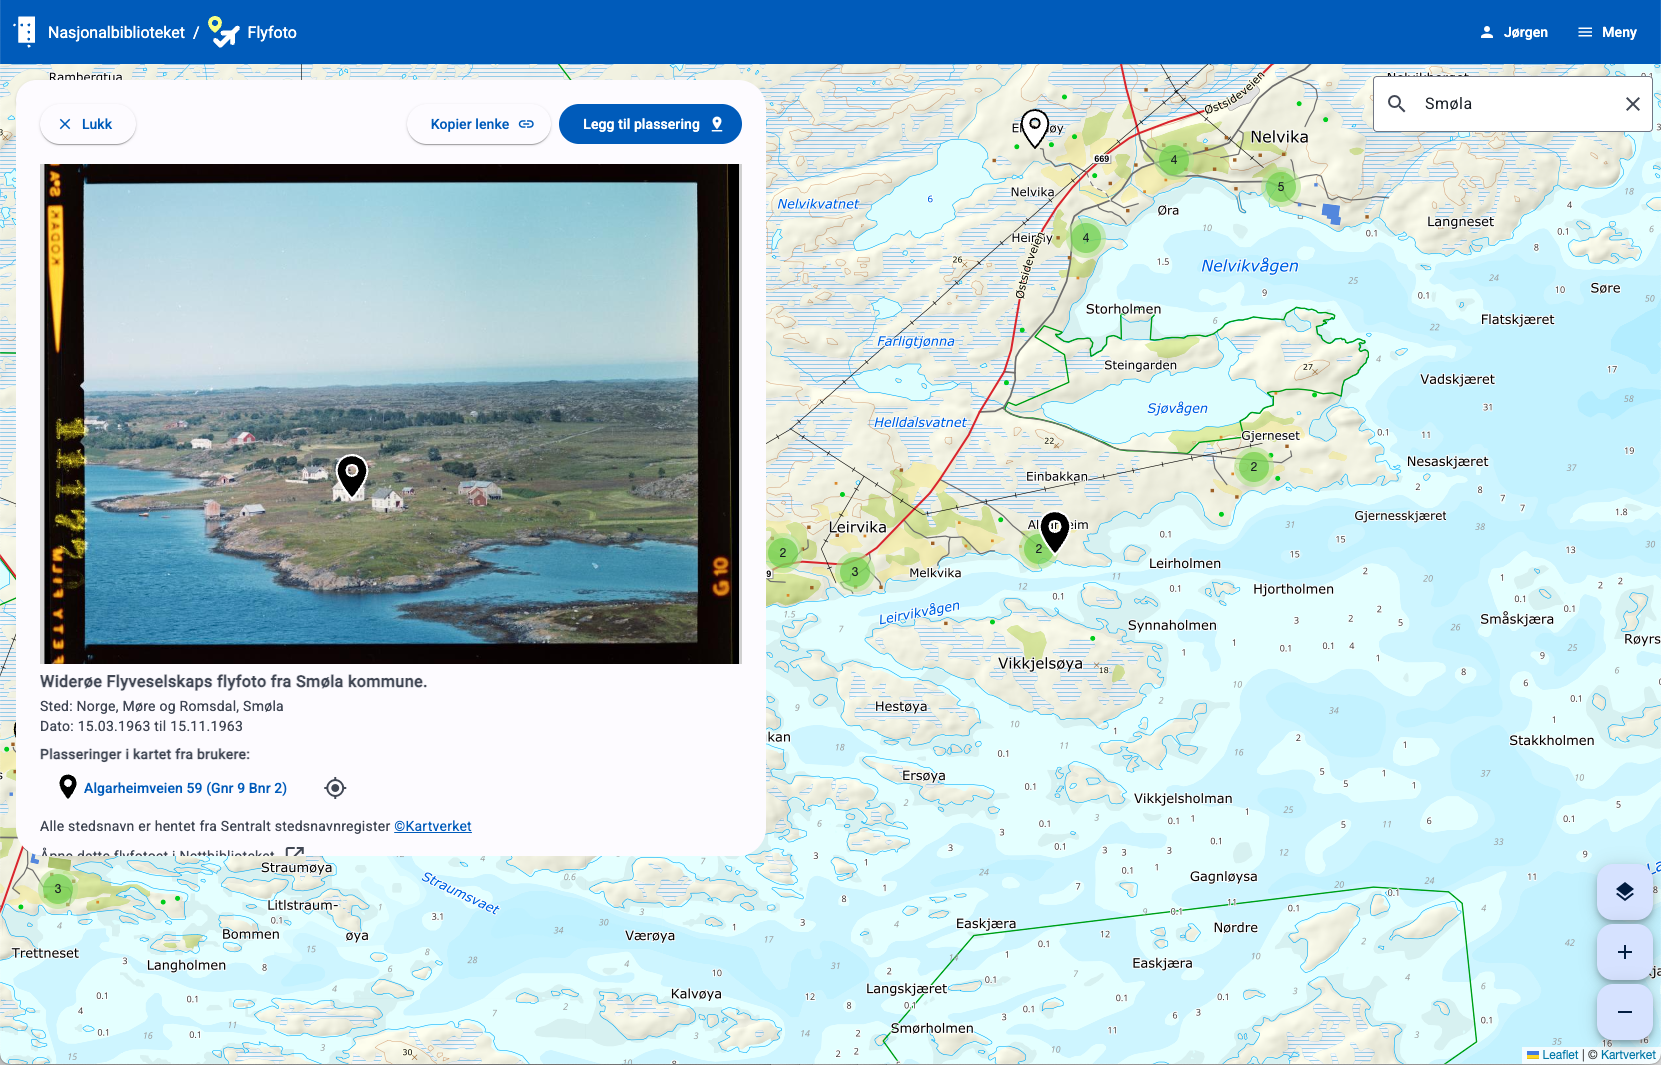This screenshot has width=1661, height=1065.
Task: Follow the ©Kartverket link in panel
Action: tap(433, 826)
